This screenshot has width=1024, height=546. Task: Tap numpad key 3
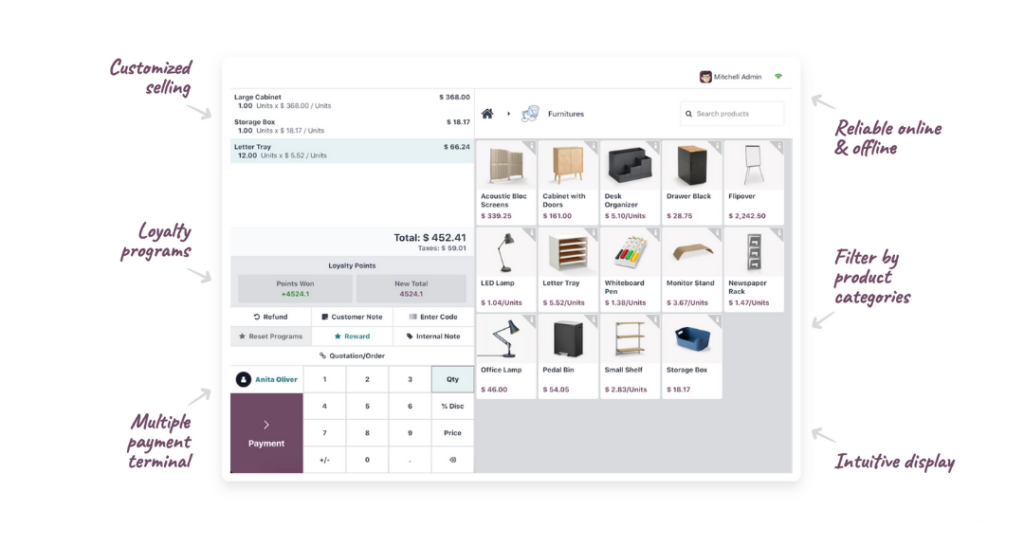(x=410, y=379)
